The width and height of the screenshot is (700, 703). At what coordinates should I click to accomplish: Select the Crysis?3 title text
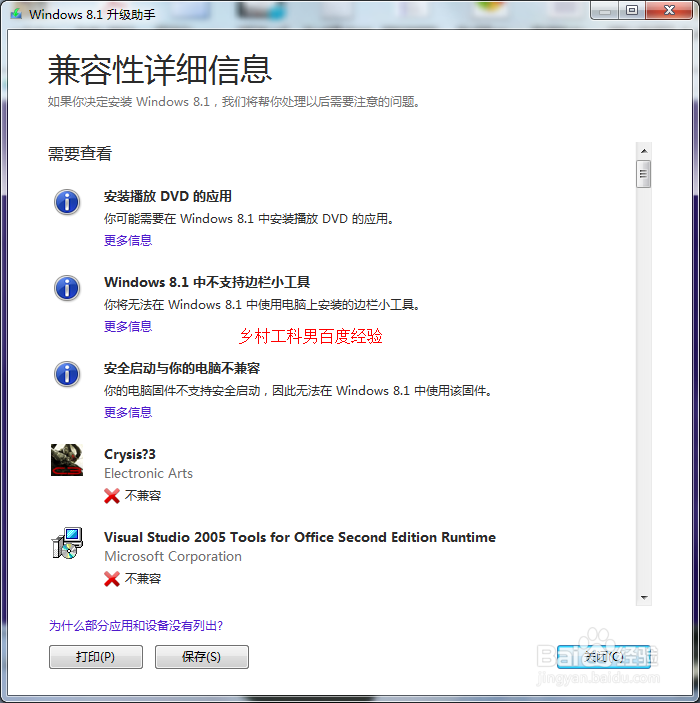[130, 454]
